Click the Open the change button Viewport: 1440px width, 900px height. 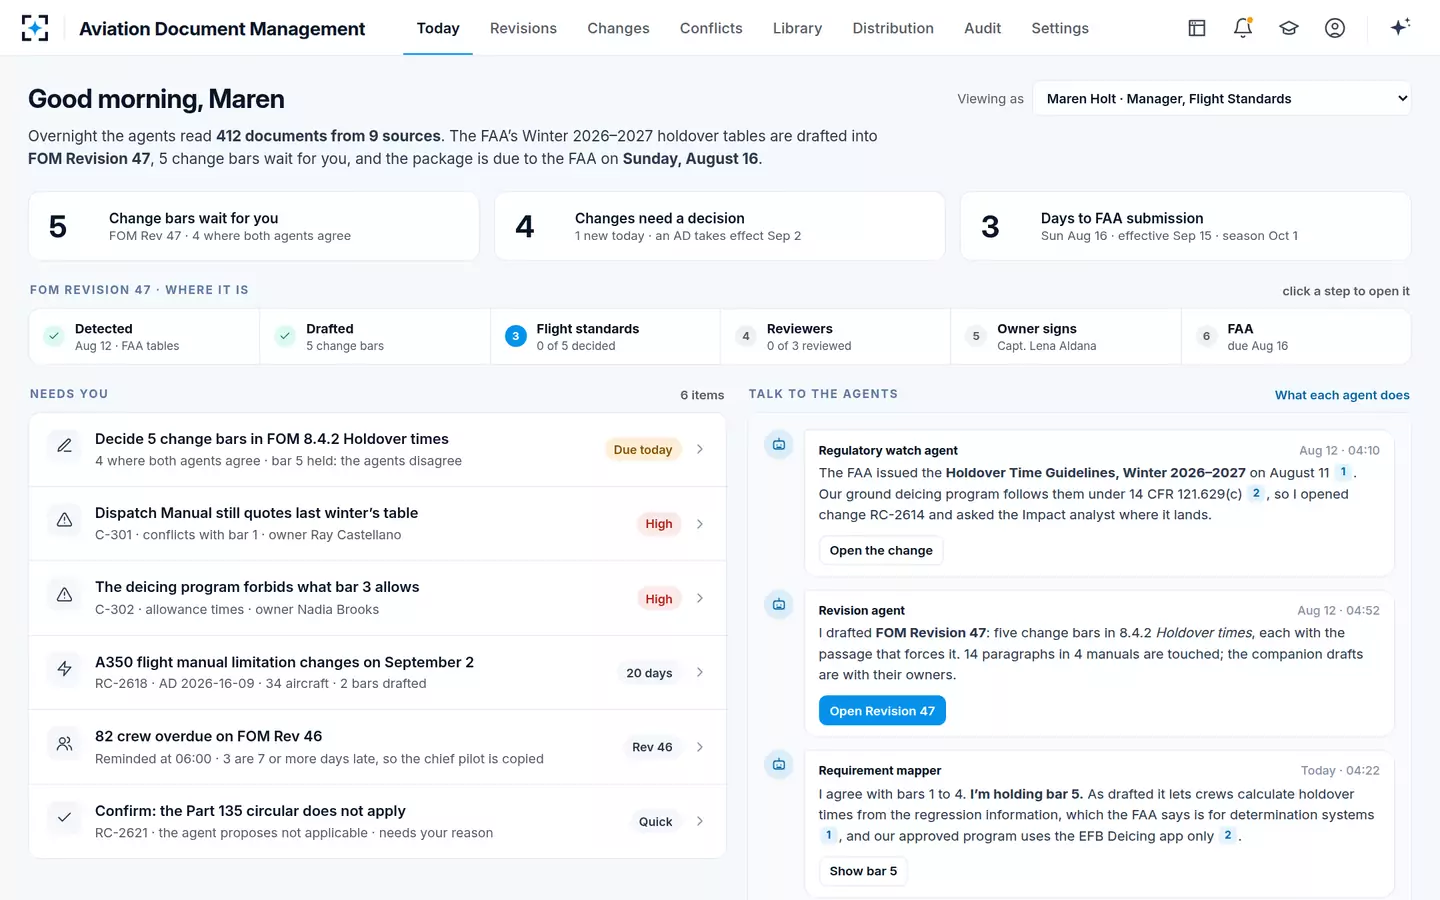(881, 551)
